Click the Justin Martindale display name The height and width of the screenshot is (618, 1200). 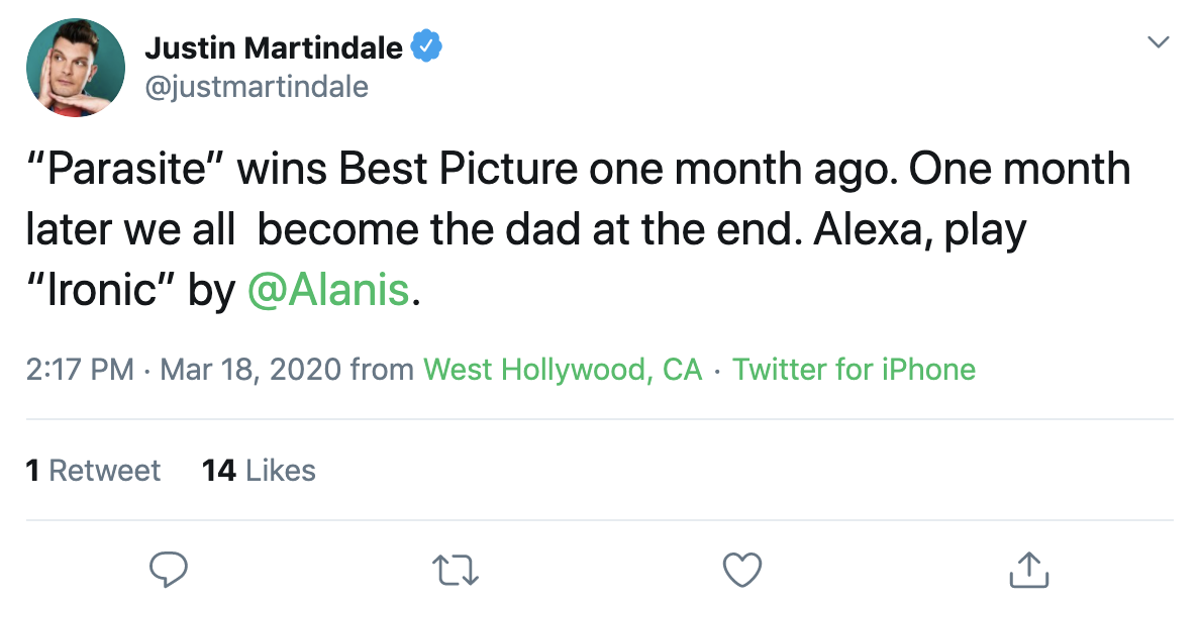[274, 46]
